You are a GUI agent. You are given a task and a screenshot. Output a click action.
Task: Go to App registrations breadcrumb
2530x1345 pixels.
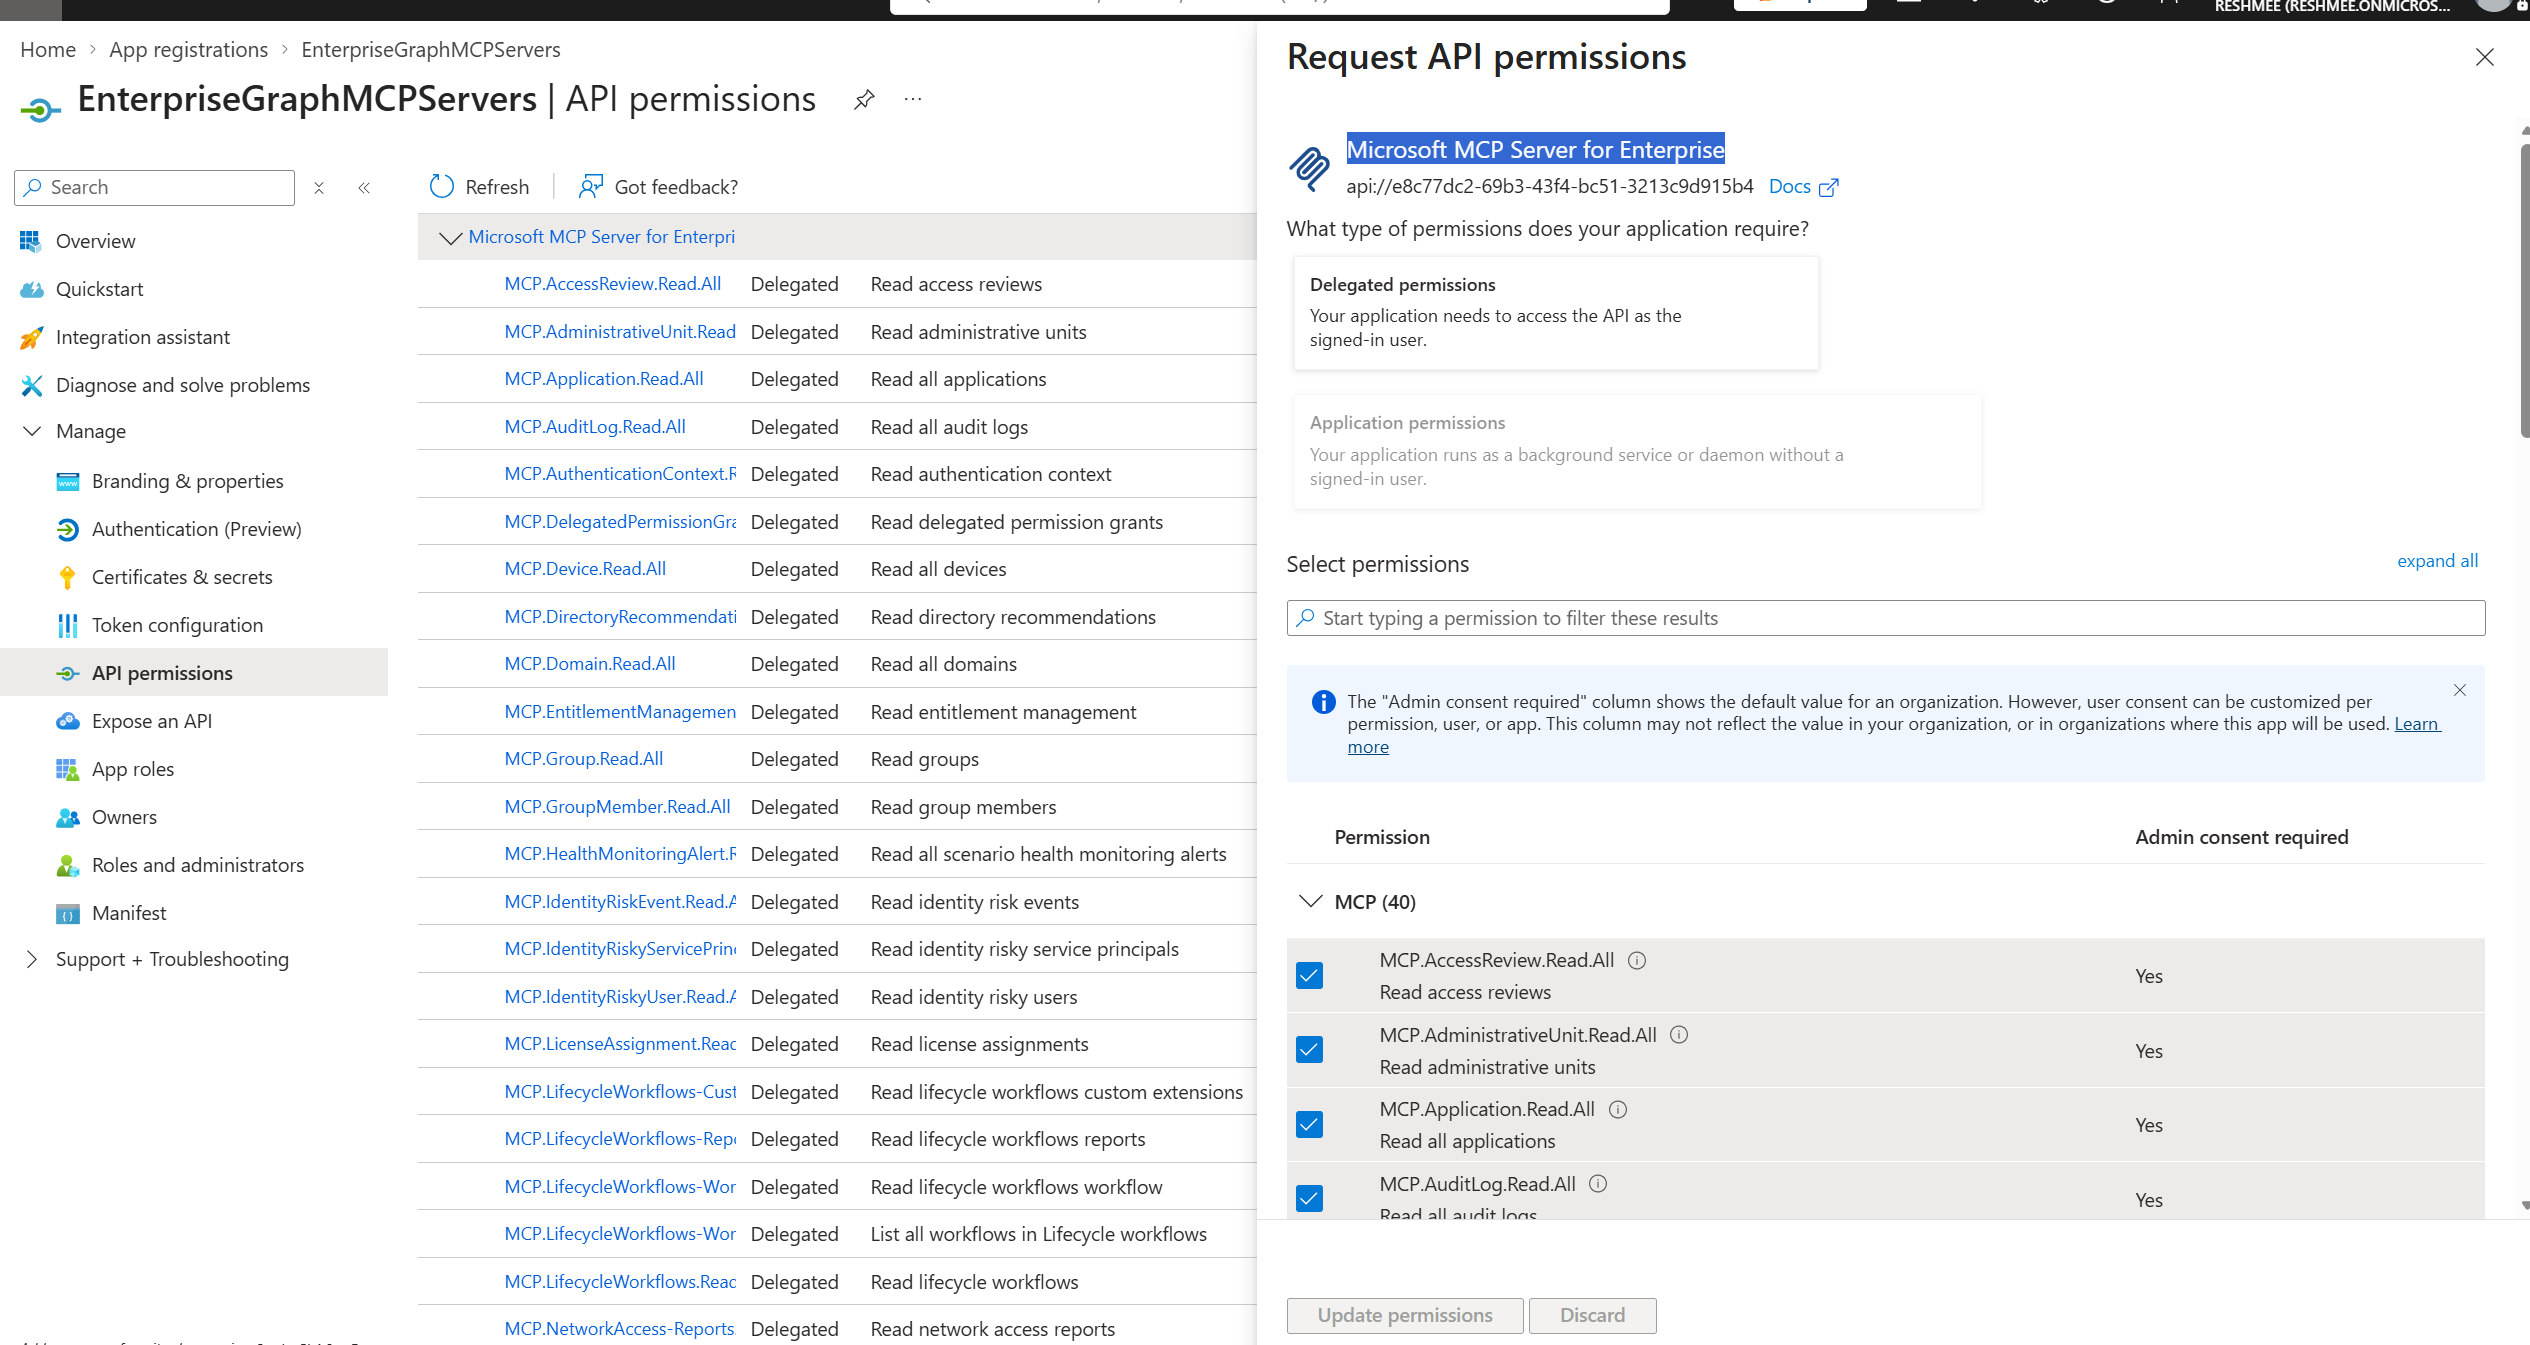(189, 50)
